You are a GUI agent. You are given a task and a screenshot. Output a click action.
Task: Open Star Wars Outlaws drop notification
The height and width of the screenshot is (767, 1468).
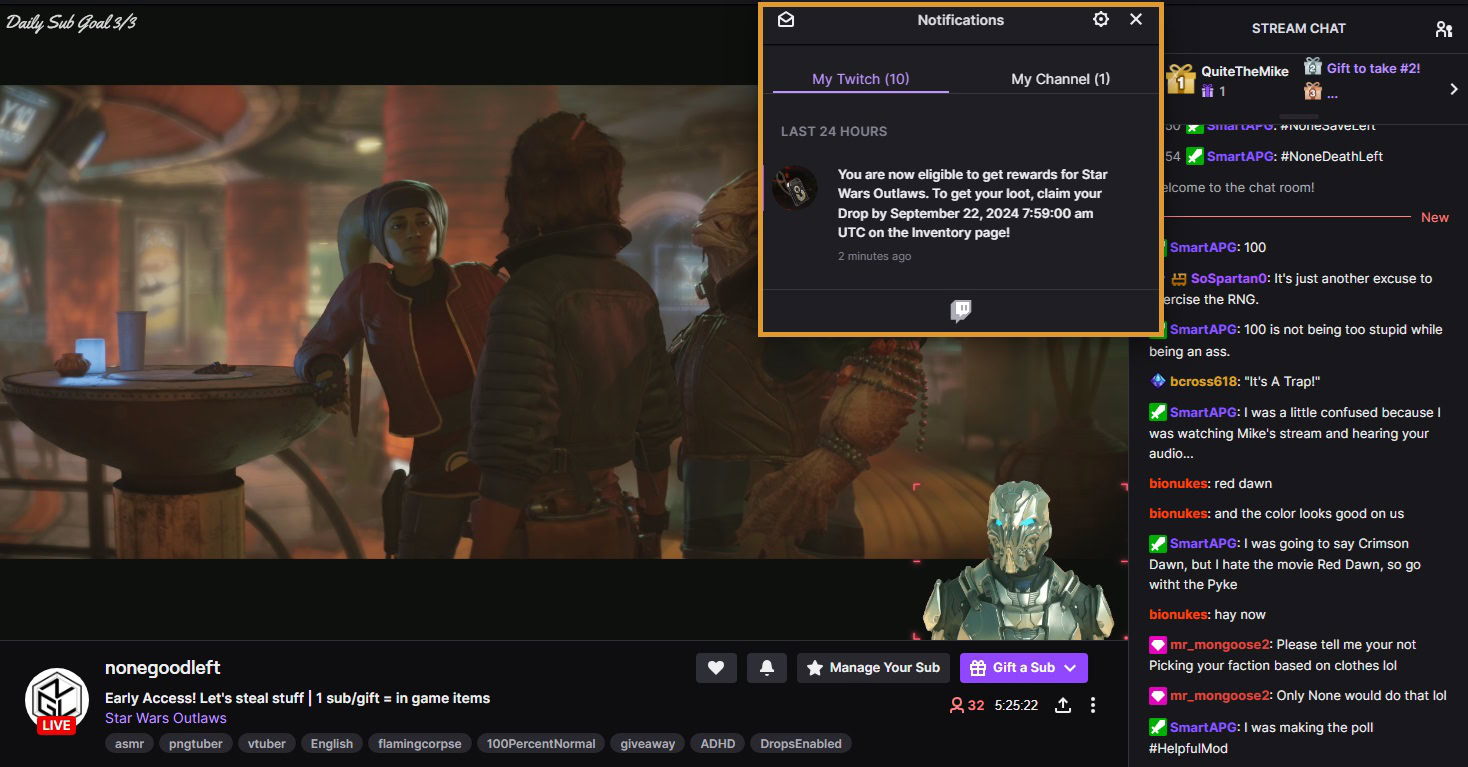tap(961, 215)
